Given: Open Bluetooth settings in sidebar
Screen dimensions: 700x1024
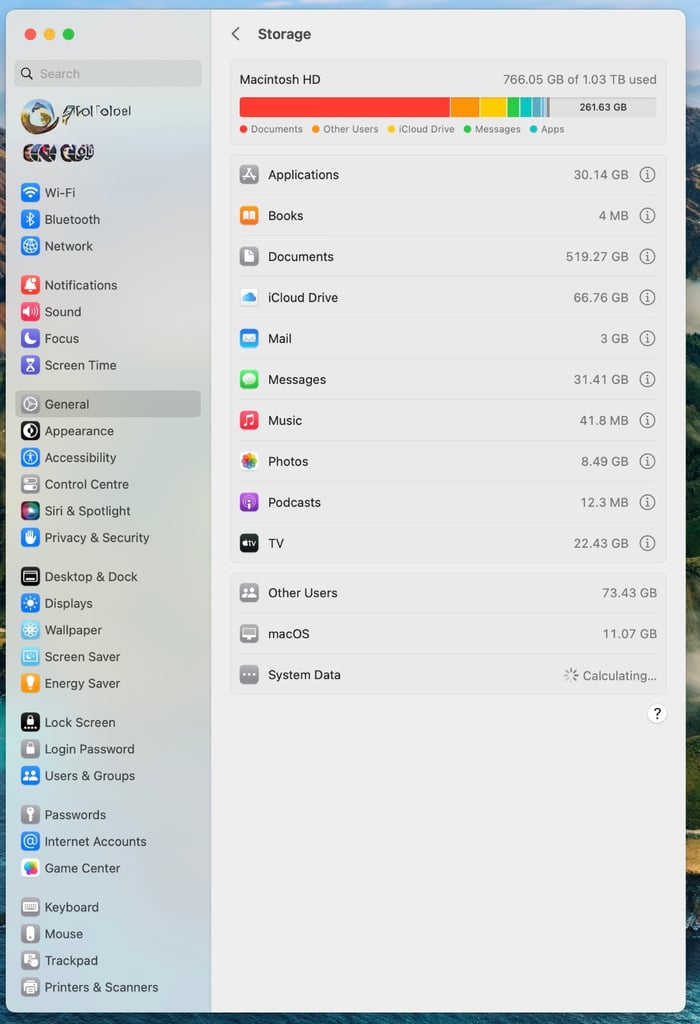Looking at the screenshot, I should point(108,219).
